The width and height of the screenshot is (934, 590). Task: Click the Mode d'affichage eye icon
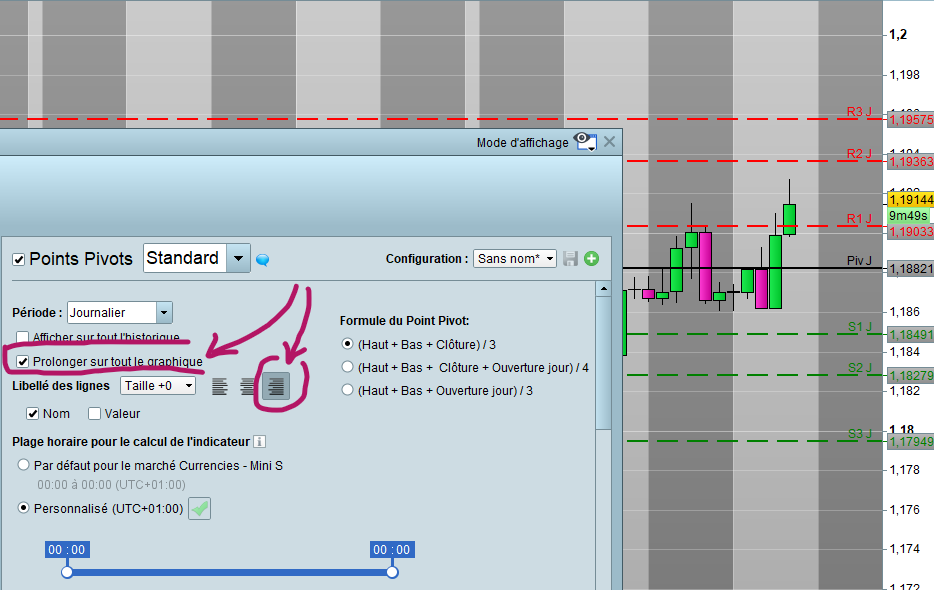[585, 142]
